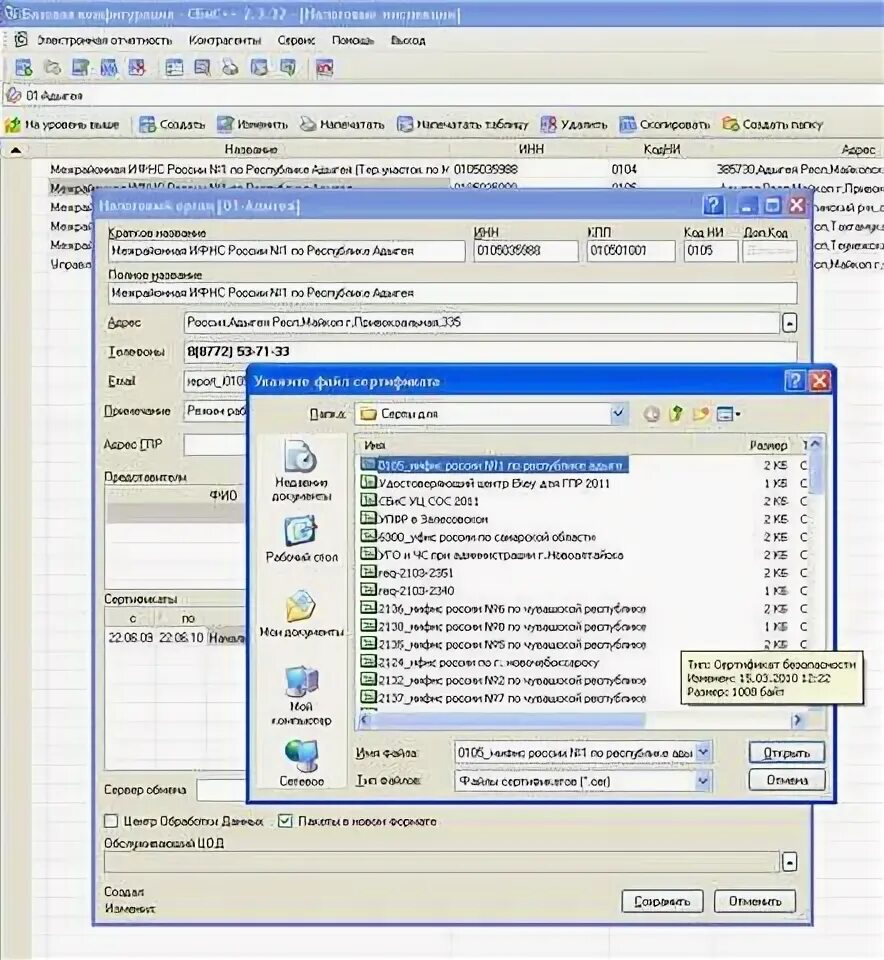Open the Папка folder dropdown
Viewport: 884px width, 960px height.
pos(618,414)
